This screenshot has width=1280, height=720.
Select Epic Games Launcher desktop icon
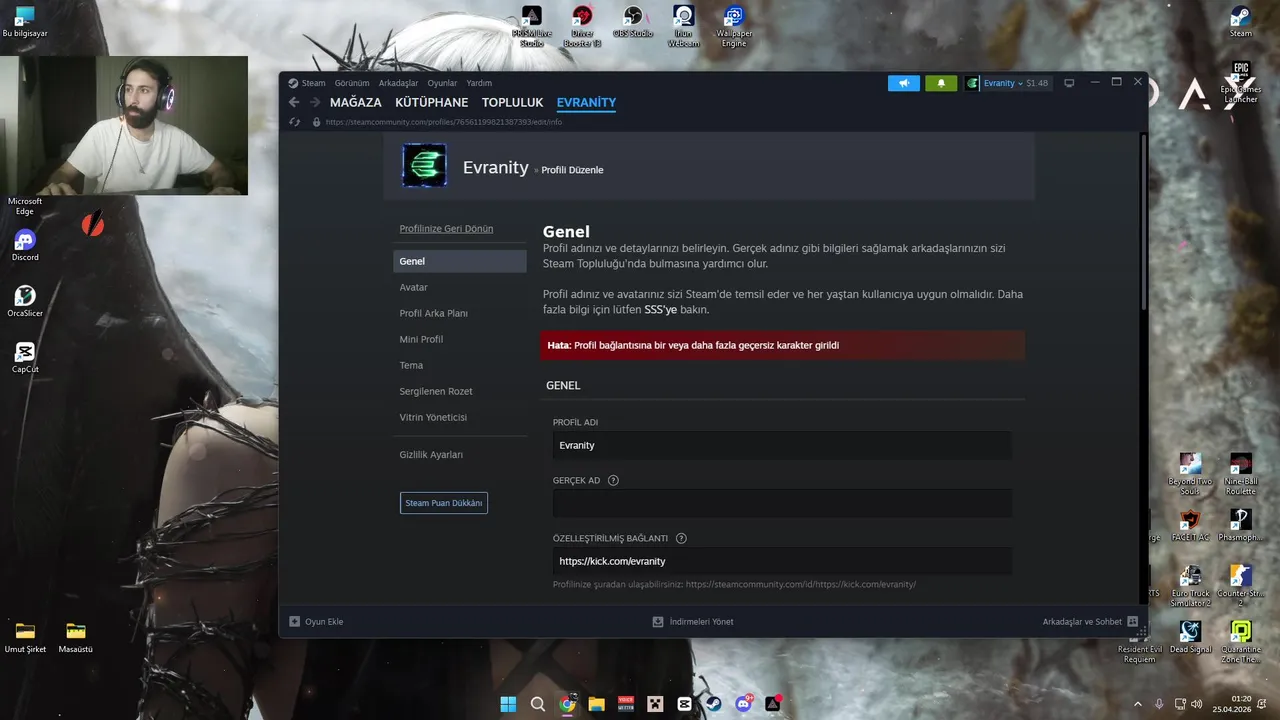click(1241, 82)
